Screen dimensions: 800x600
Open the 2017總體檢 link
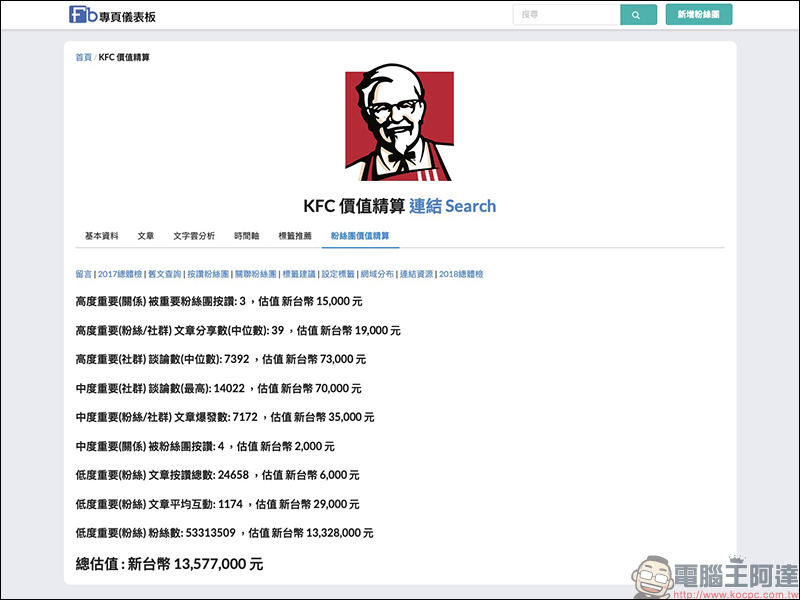click(x=120, y=274)
